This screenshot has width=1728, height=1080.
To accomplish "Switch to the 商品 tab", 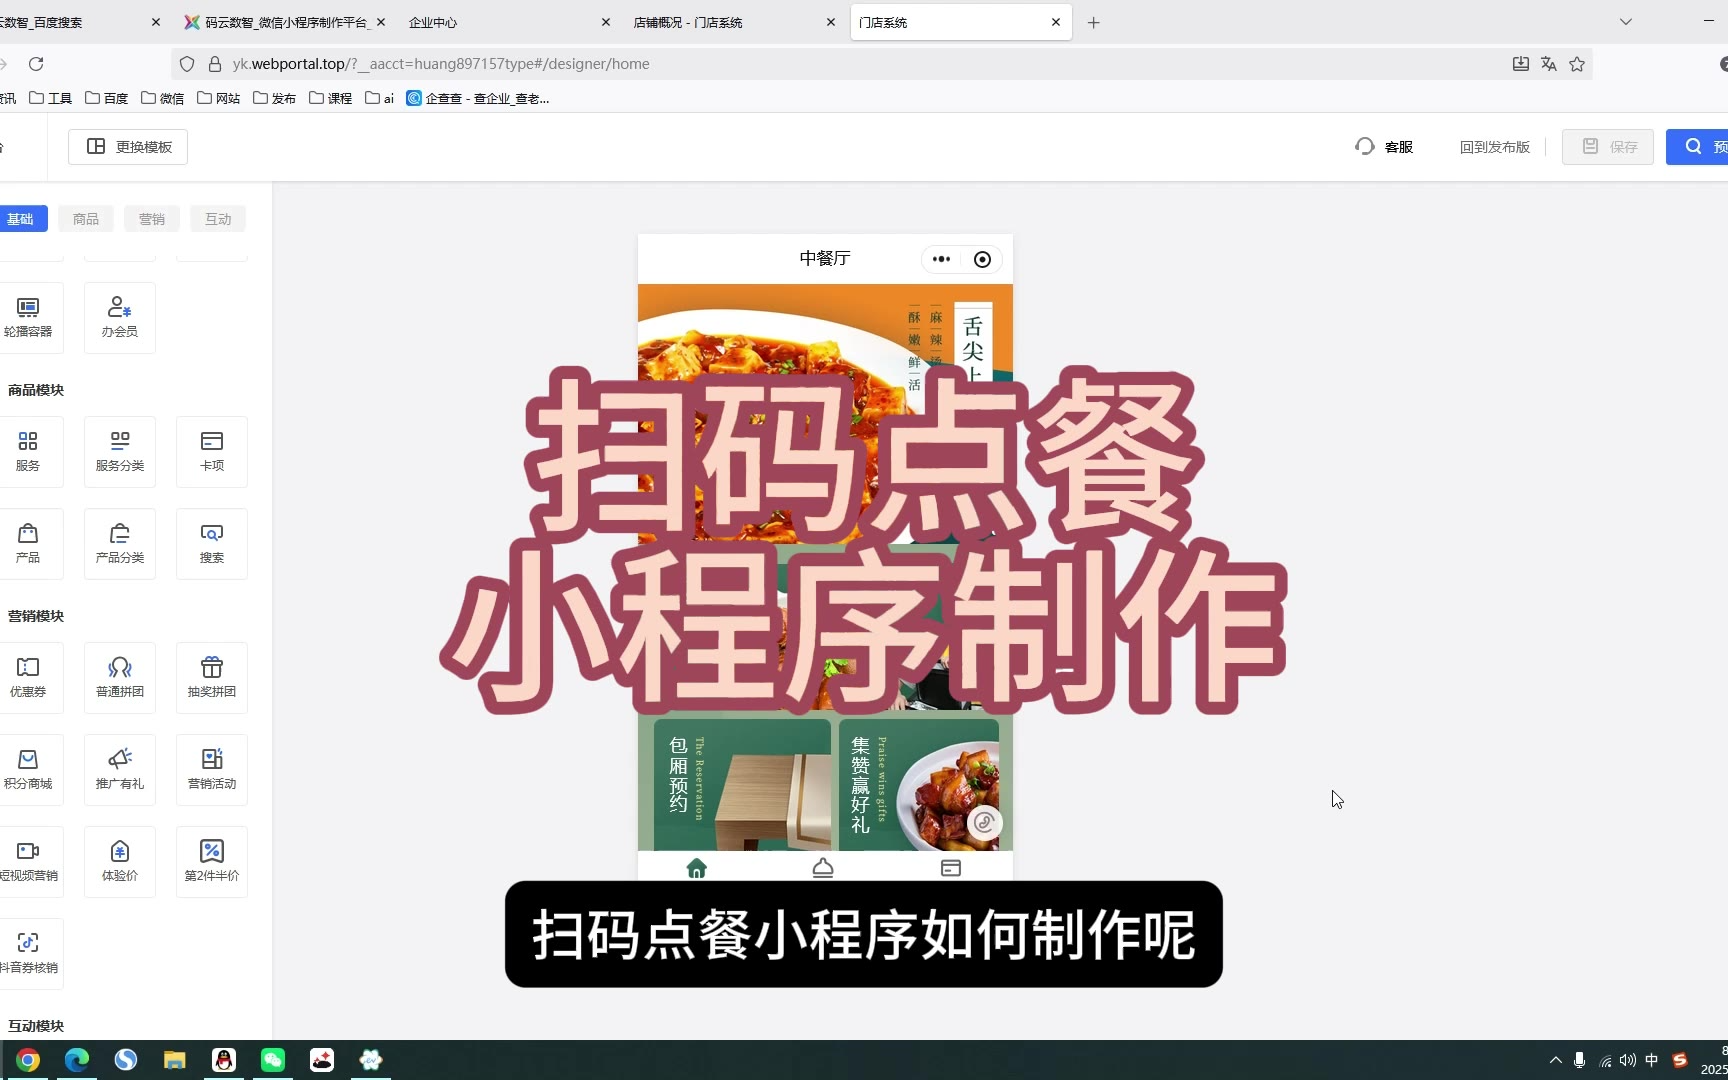I will (86, 219).
